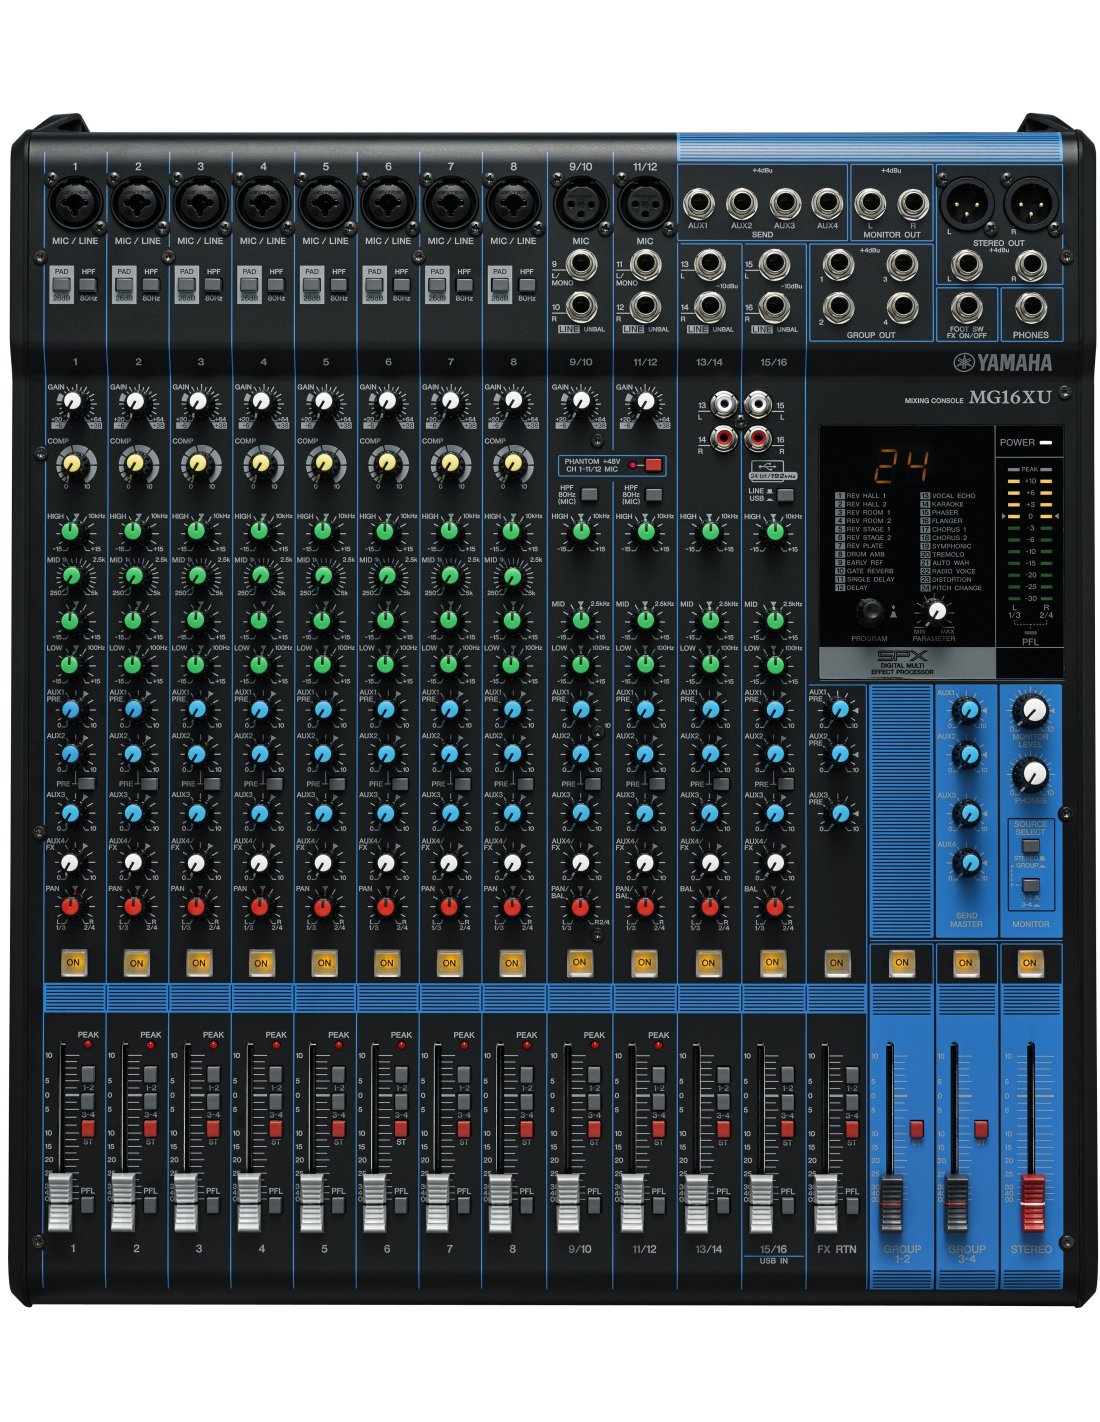Click the channel 1 GAIN knob
Viewport: 1100px width, 1422px height.
[73, 403]
